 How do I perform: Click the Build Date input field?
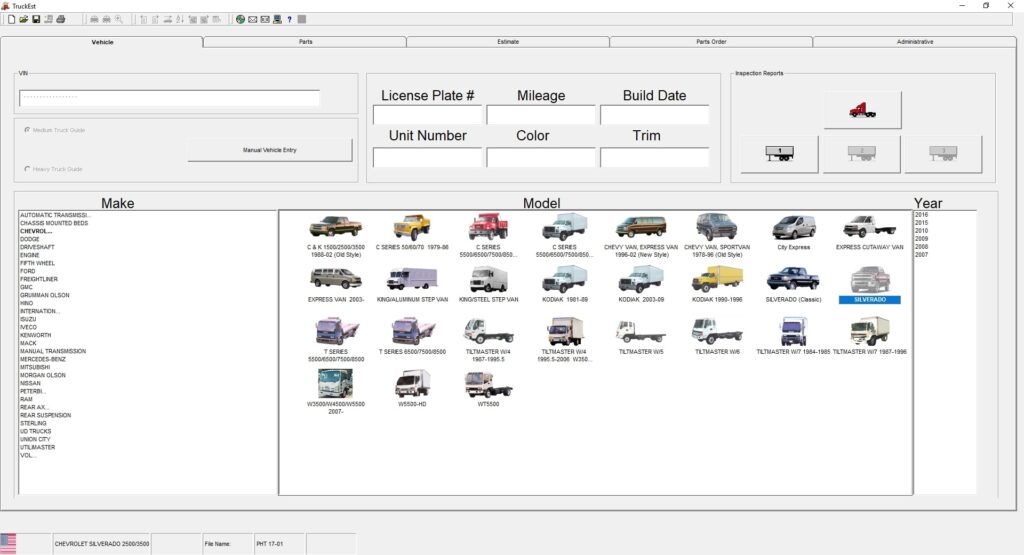[654, 115]
